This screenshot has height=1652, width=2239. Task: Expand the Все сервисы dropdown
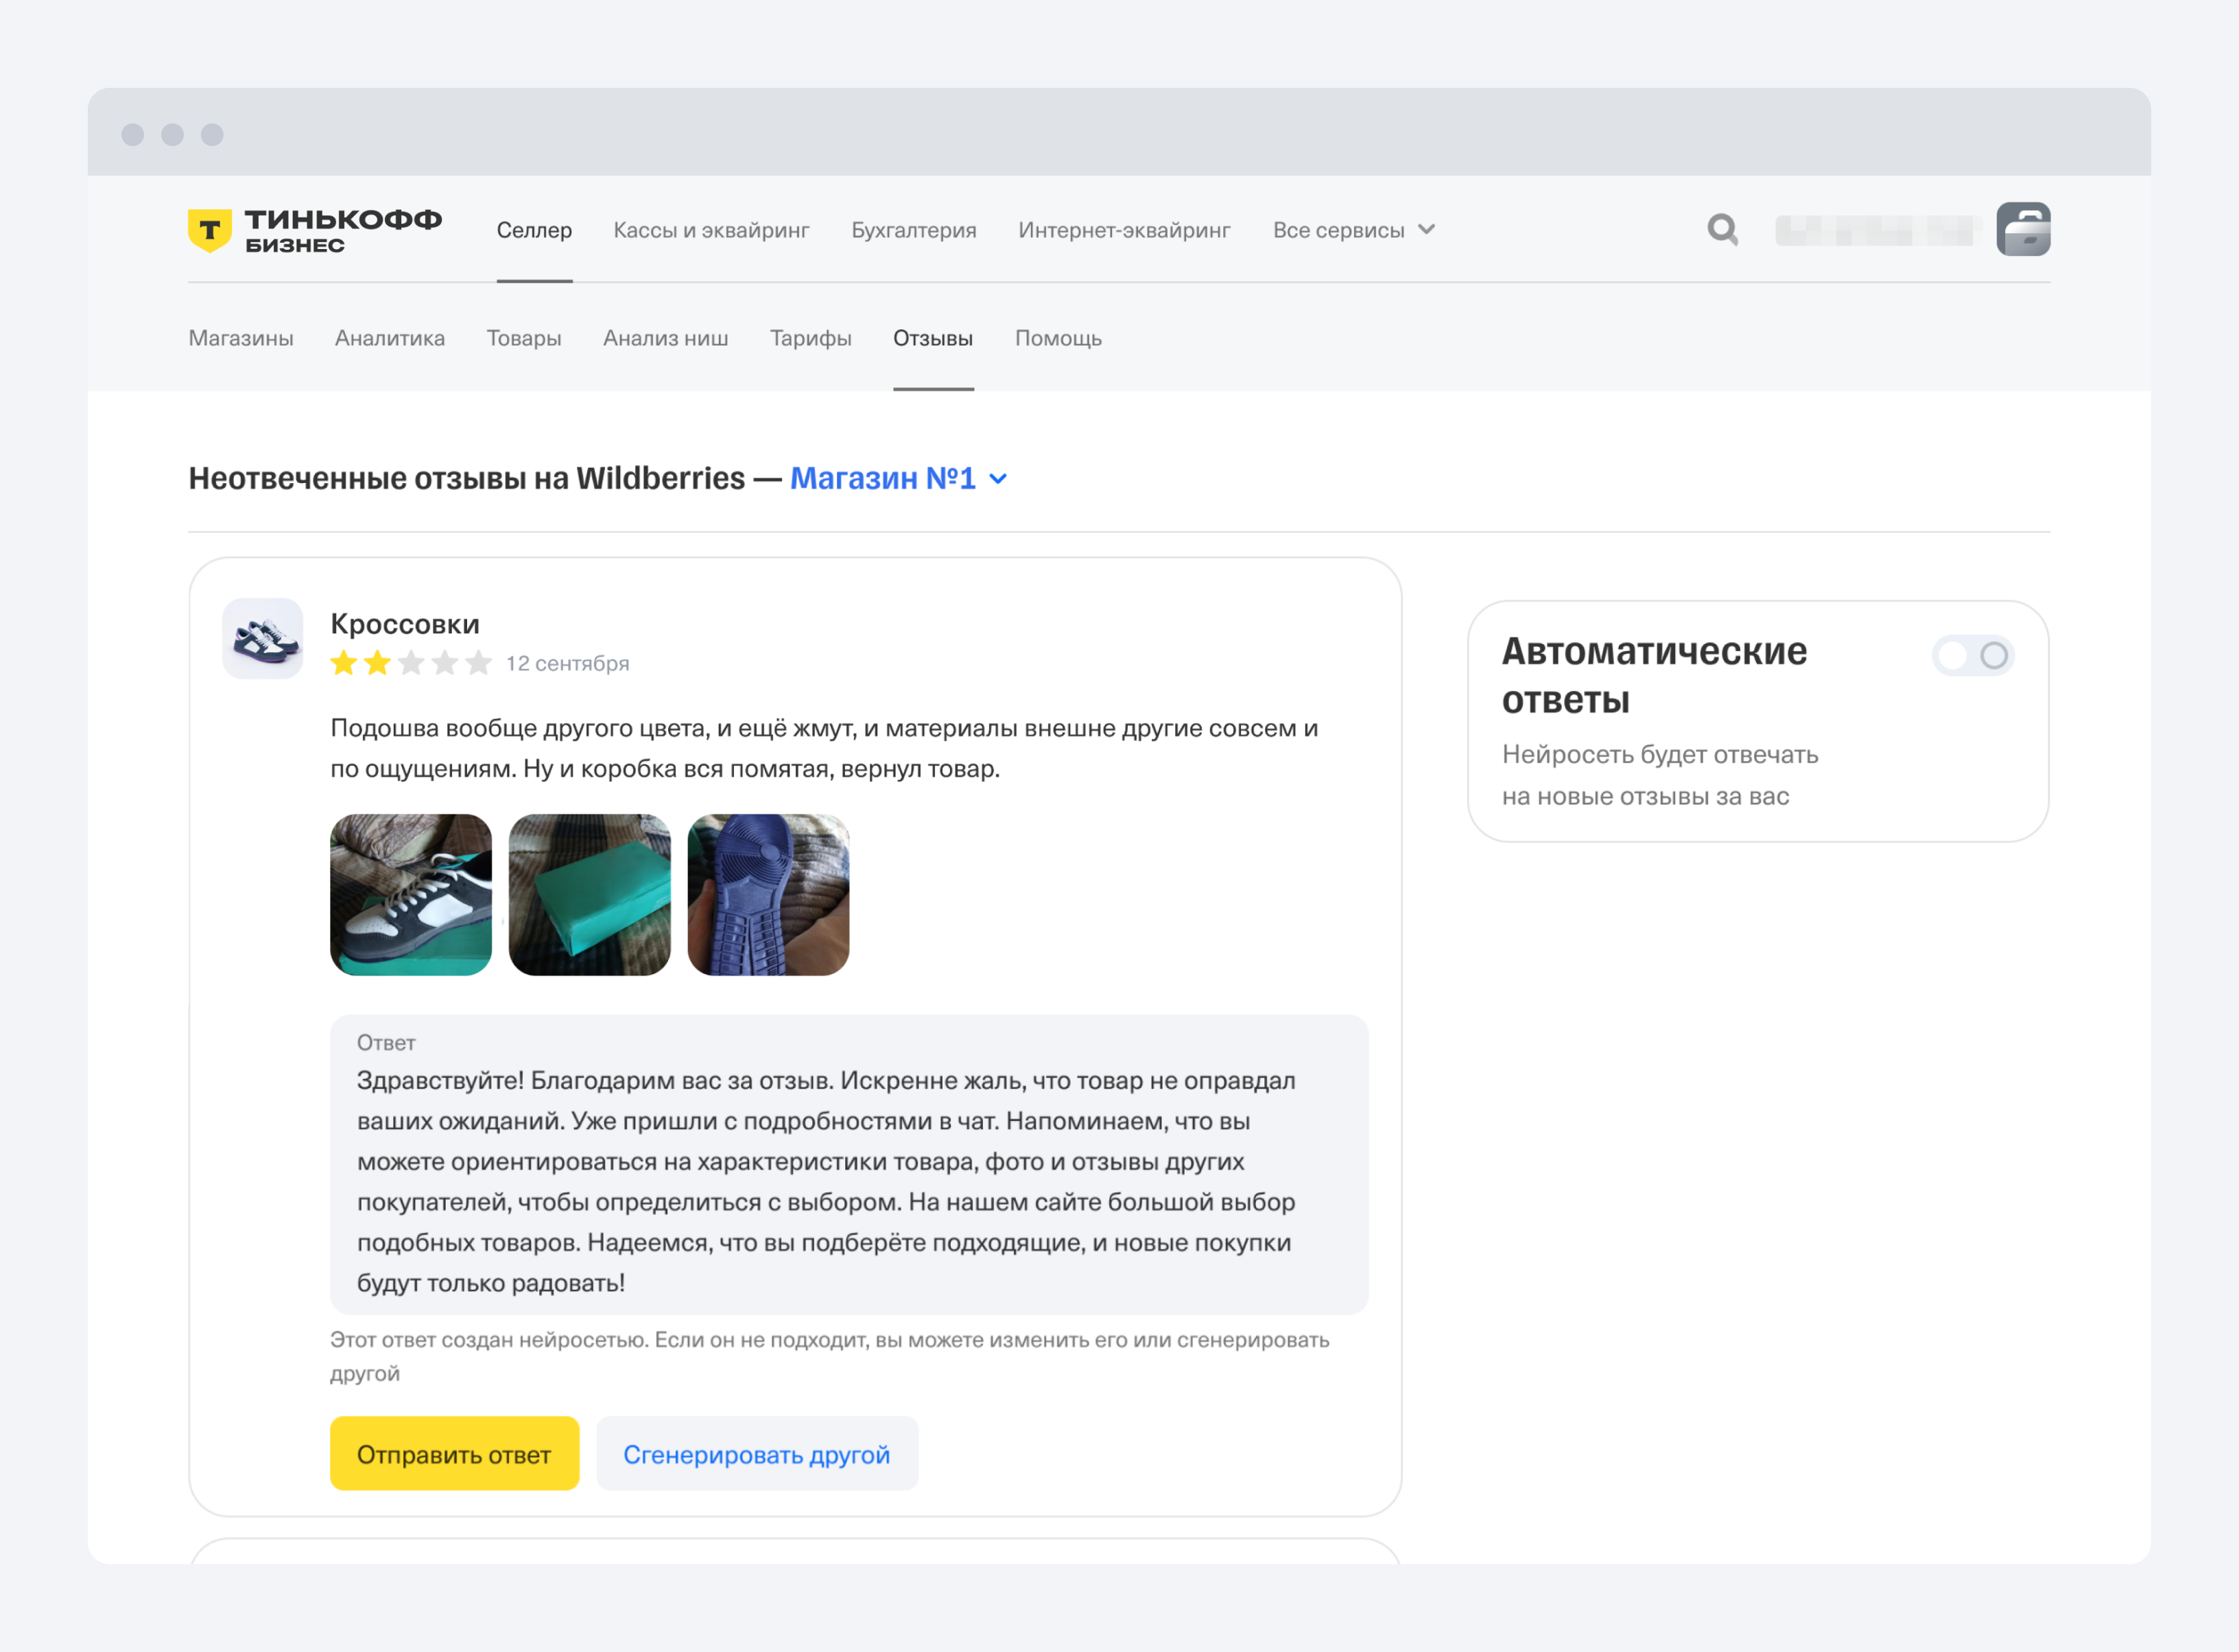point(1354,230)
